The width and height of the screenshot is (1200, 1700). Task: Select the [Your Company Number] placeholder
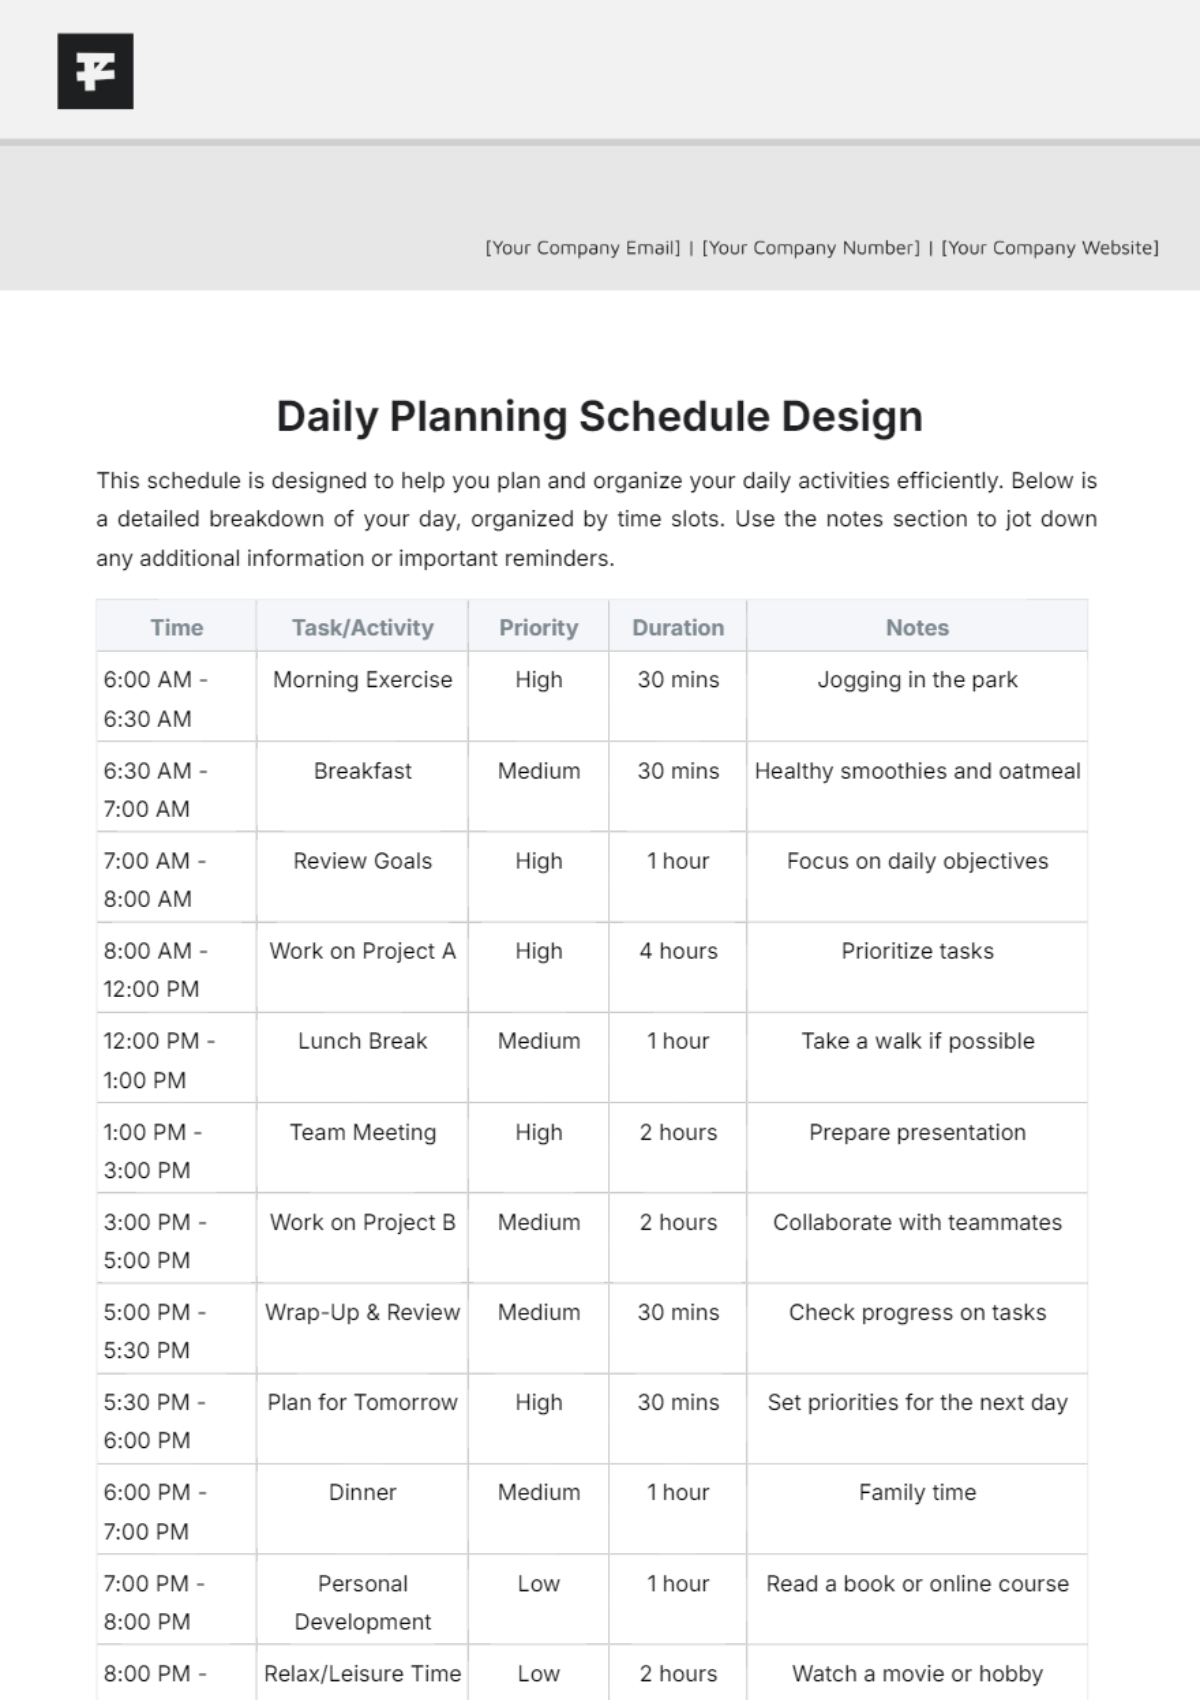click(811, 248)
